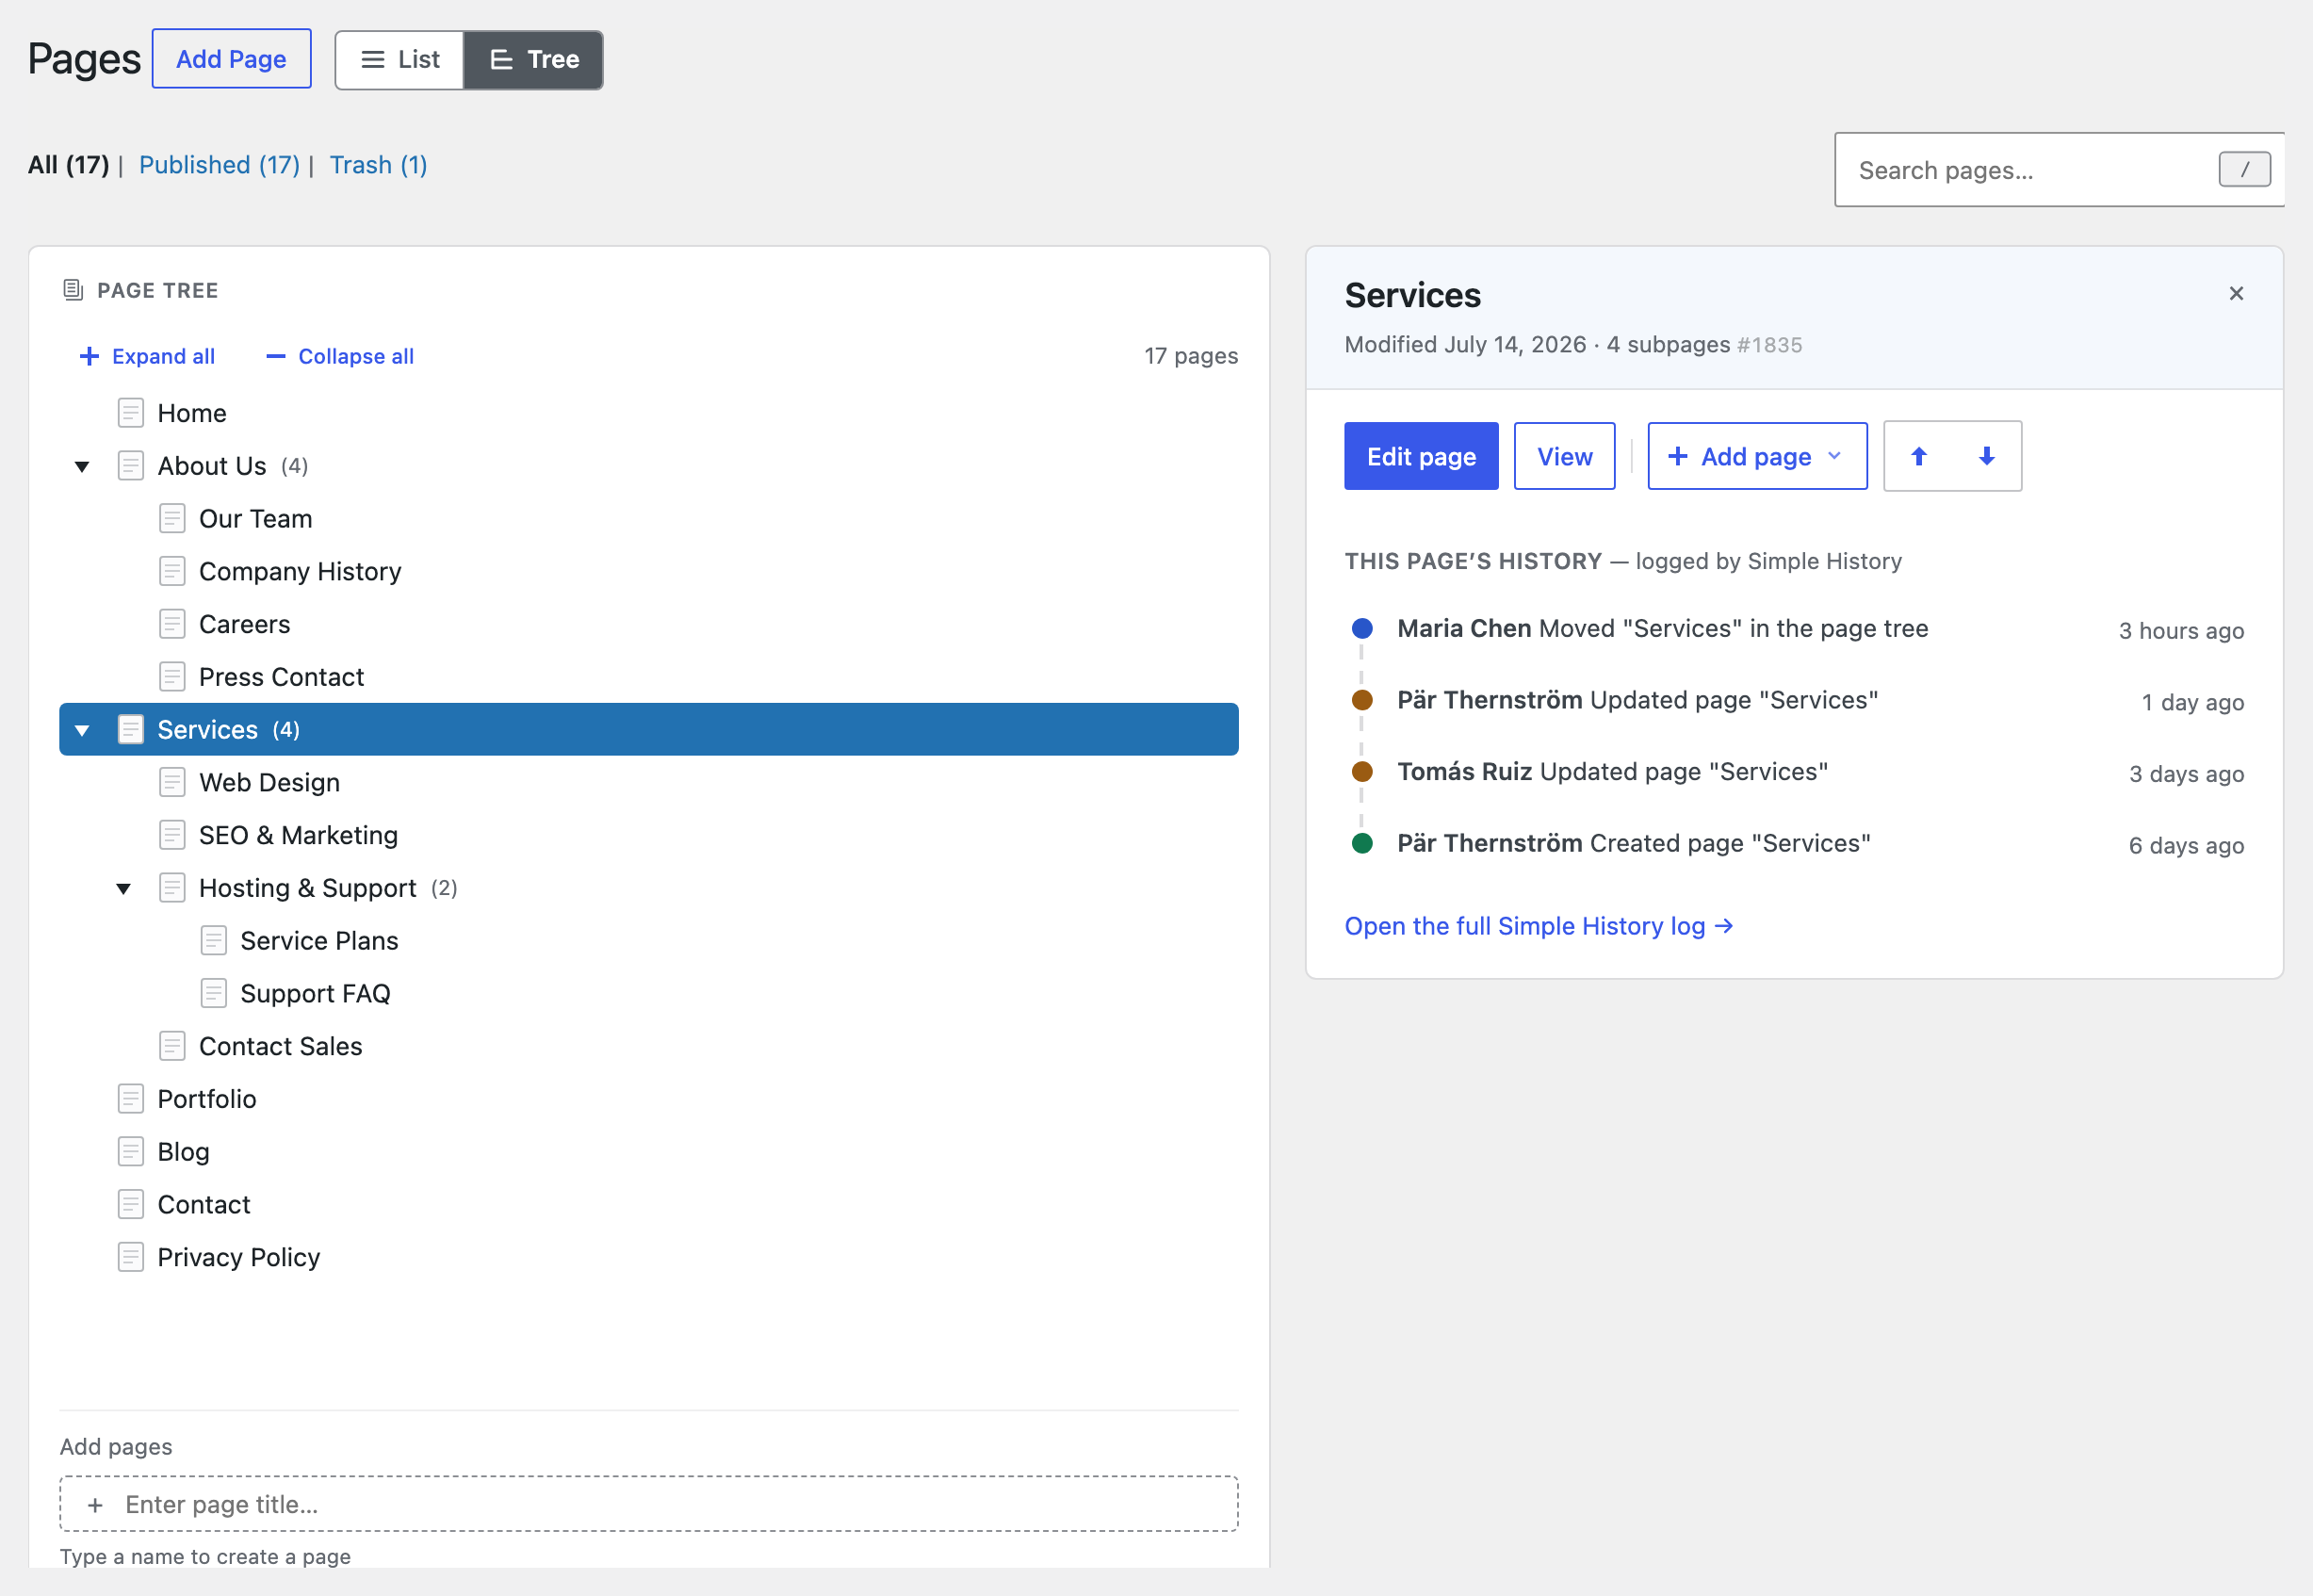Viewport: 2313px width, 1596px height.
Task: Click the '1 day ago' timestamp
Action: (x=2193, y=702)
